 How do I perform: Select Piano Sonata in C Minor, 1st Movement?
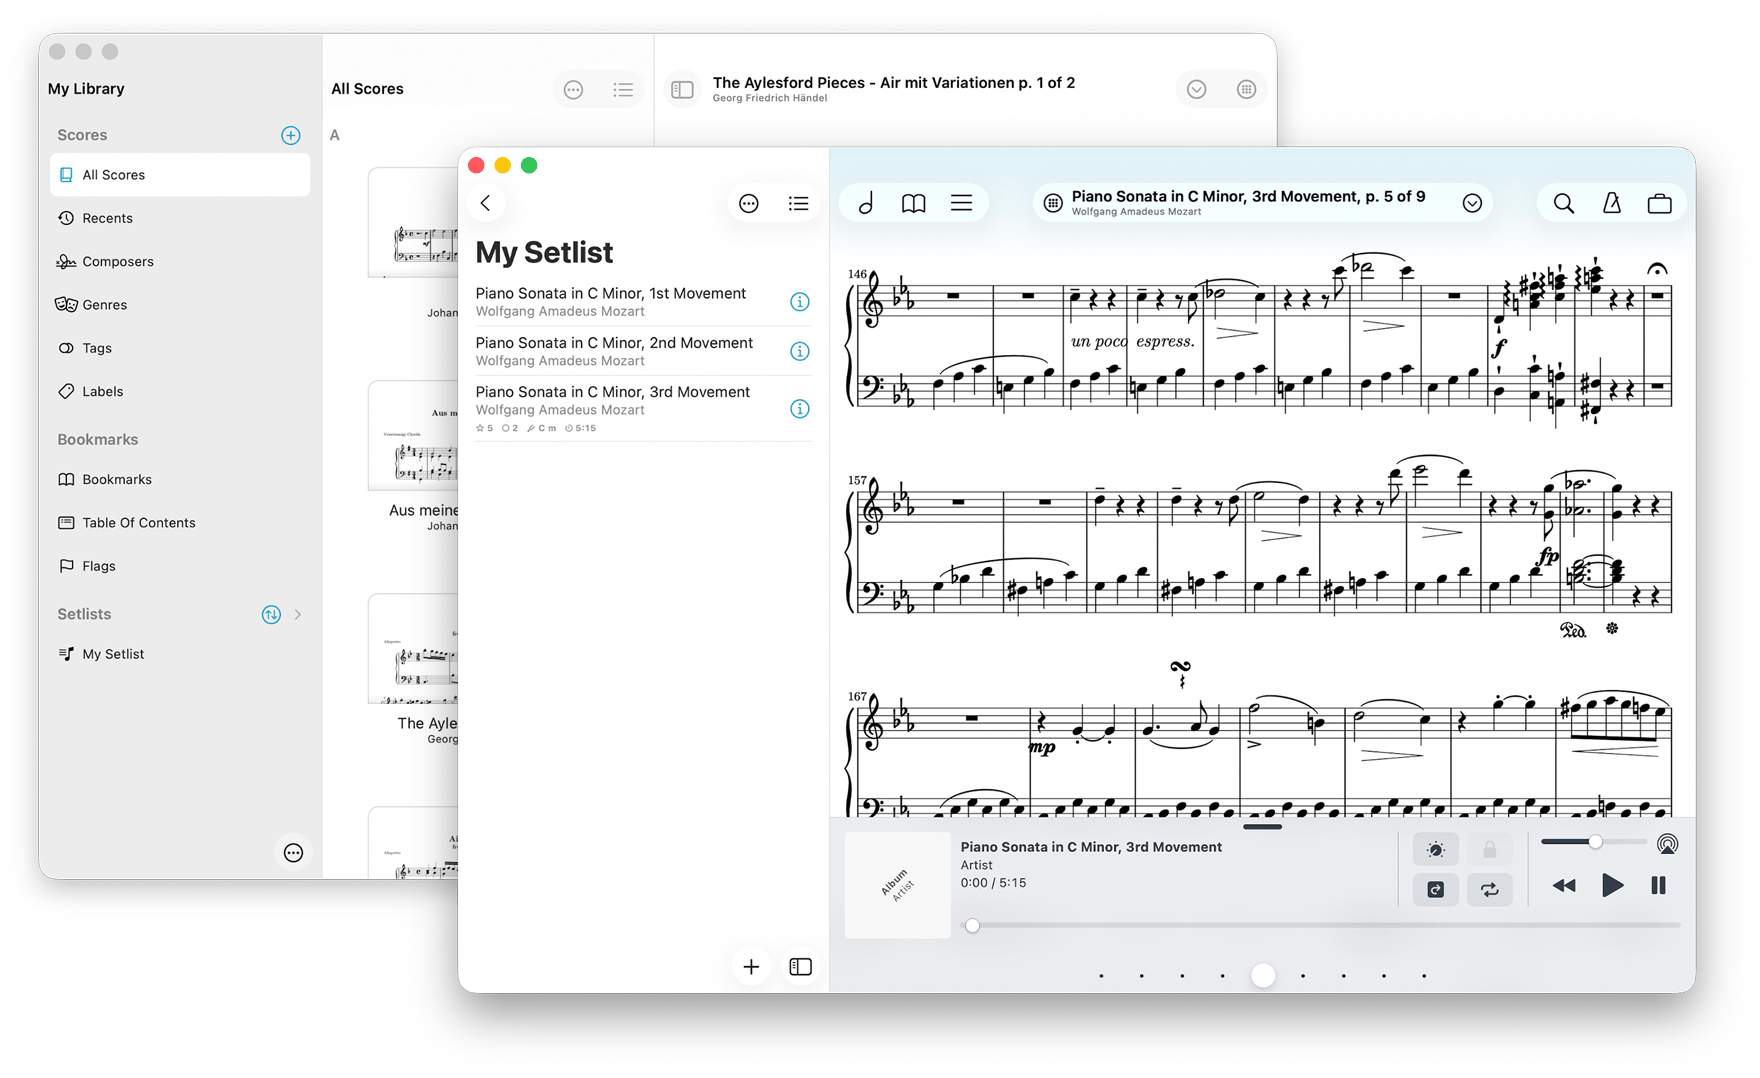point(642,301)
